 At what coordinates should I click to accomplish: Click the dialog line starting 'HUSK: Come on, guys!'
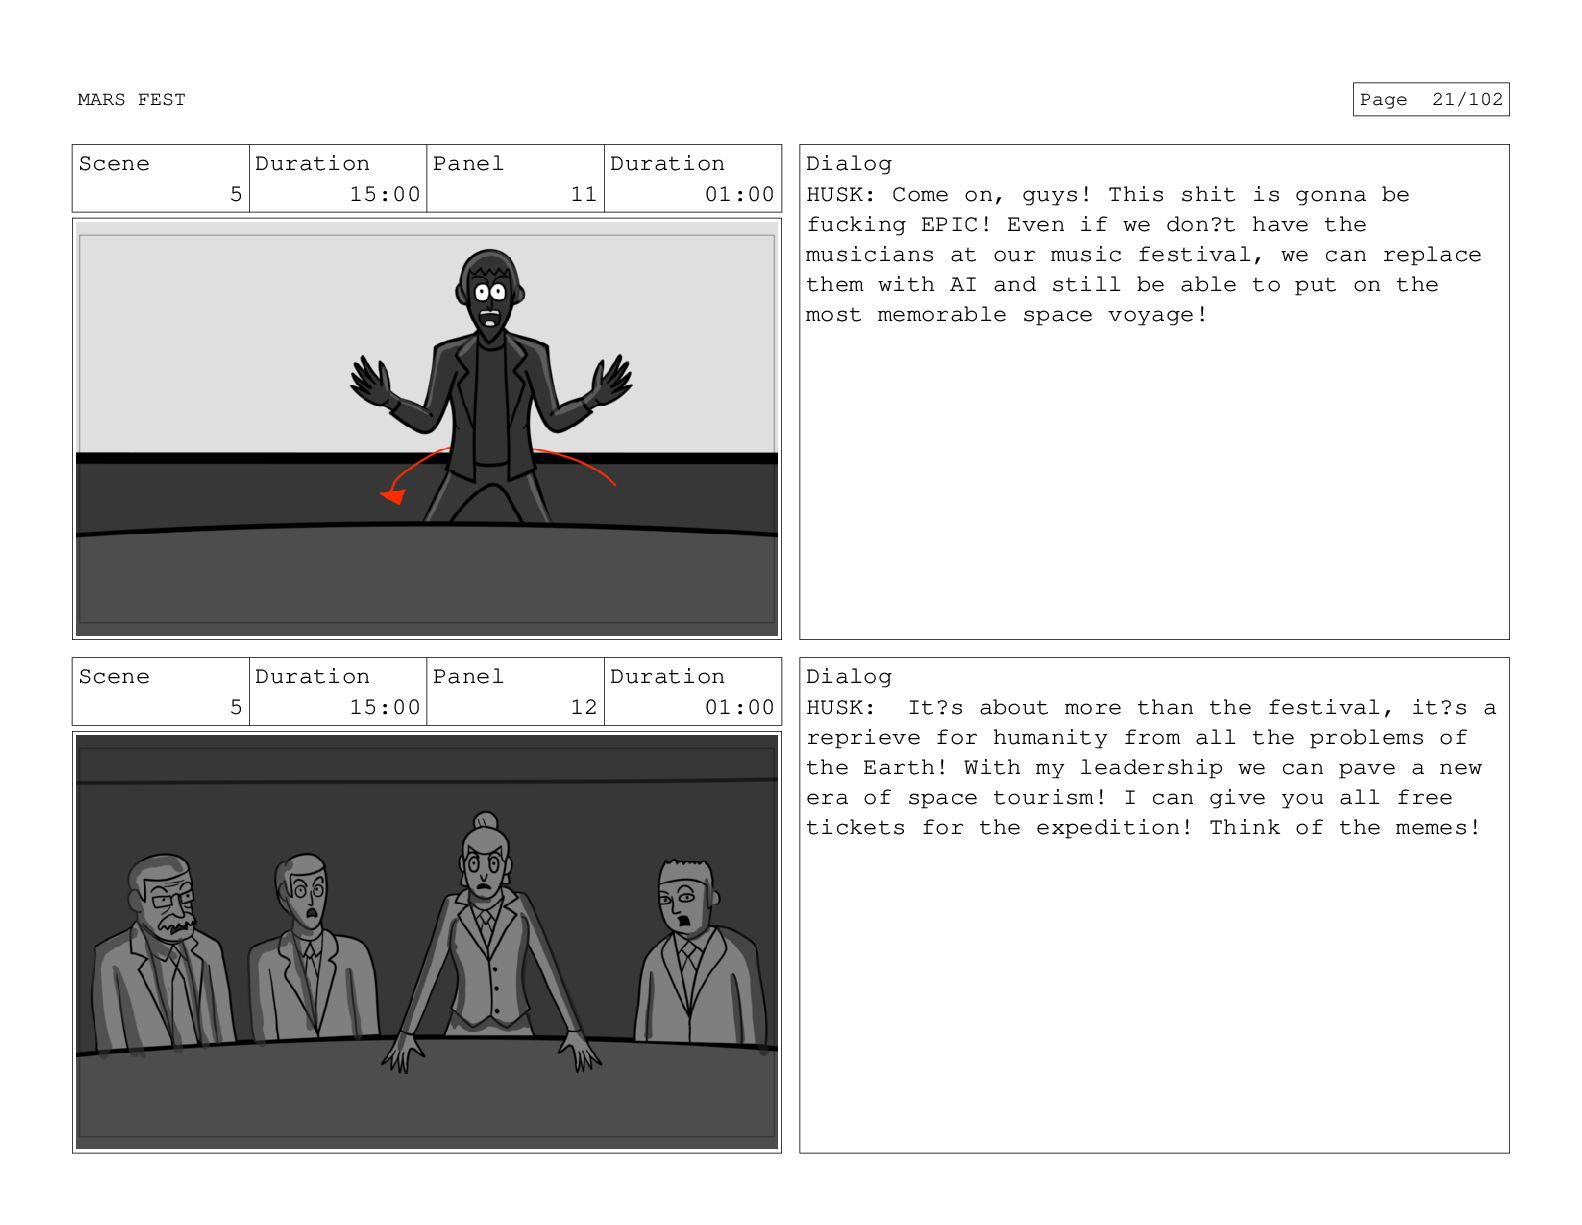(1108, 195)
